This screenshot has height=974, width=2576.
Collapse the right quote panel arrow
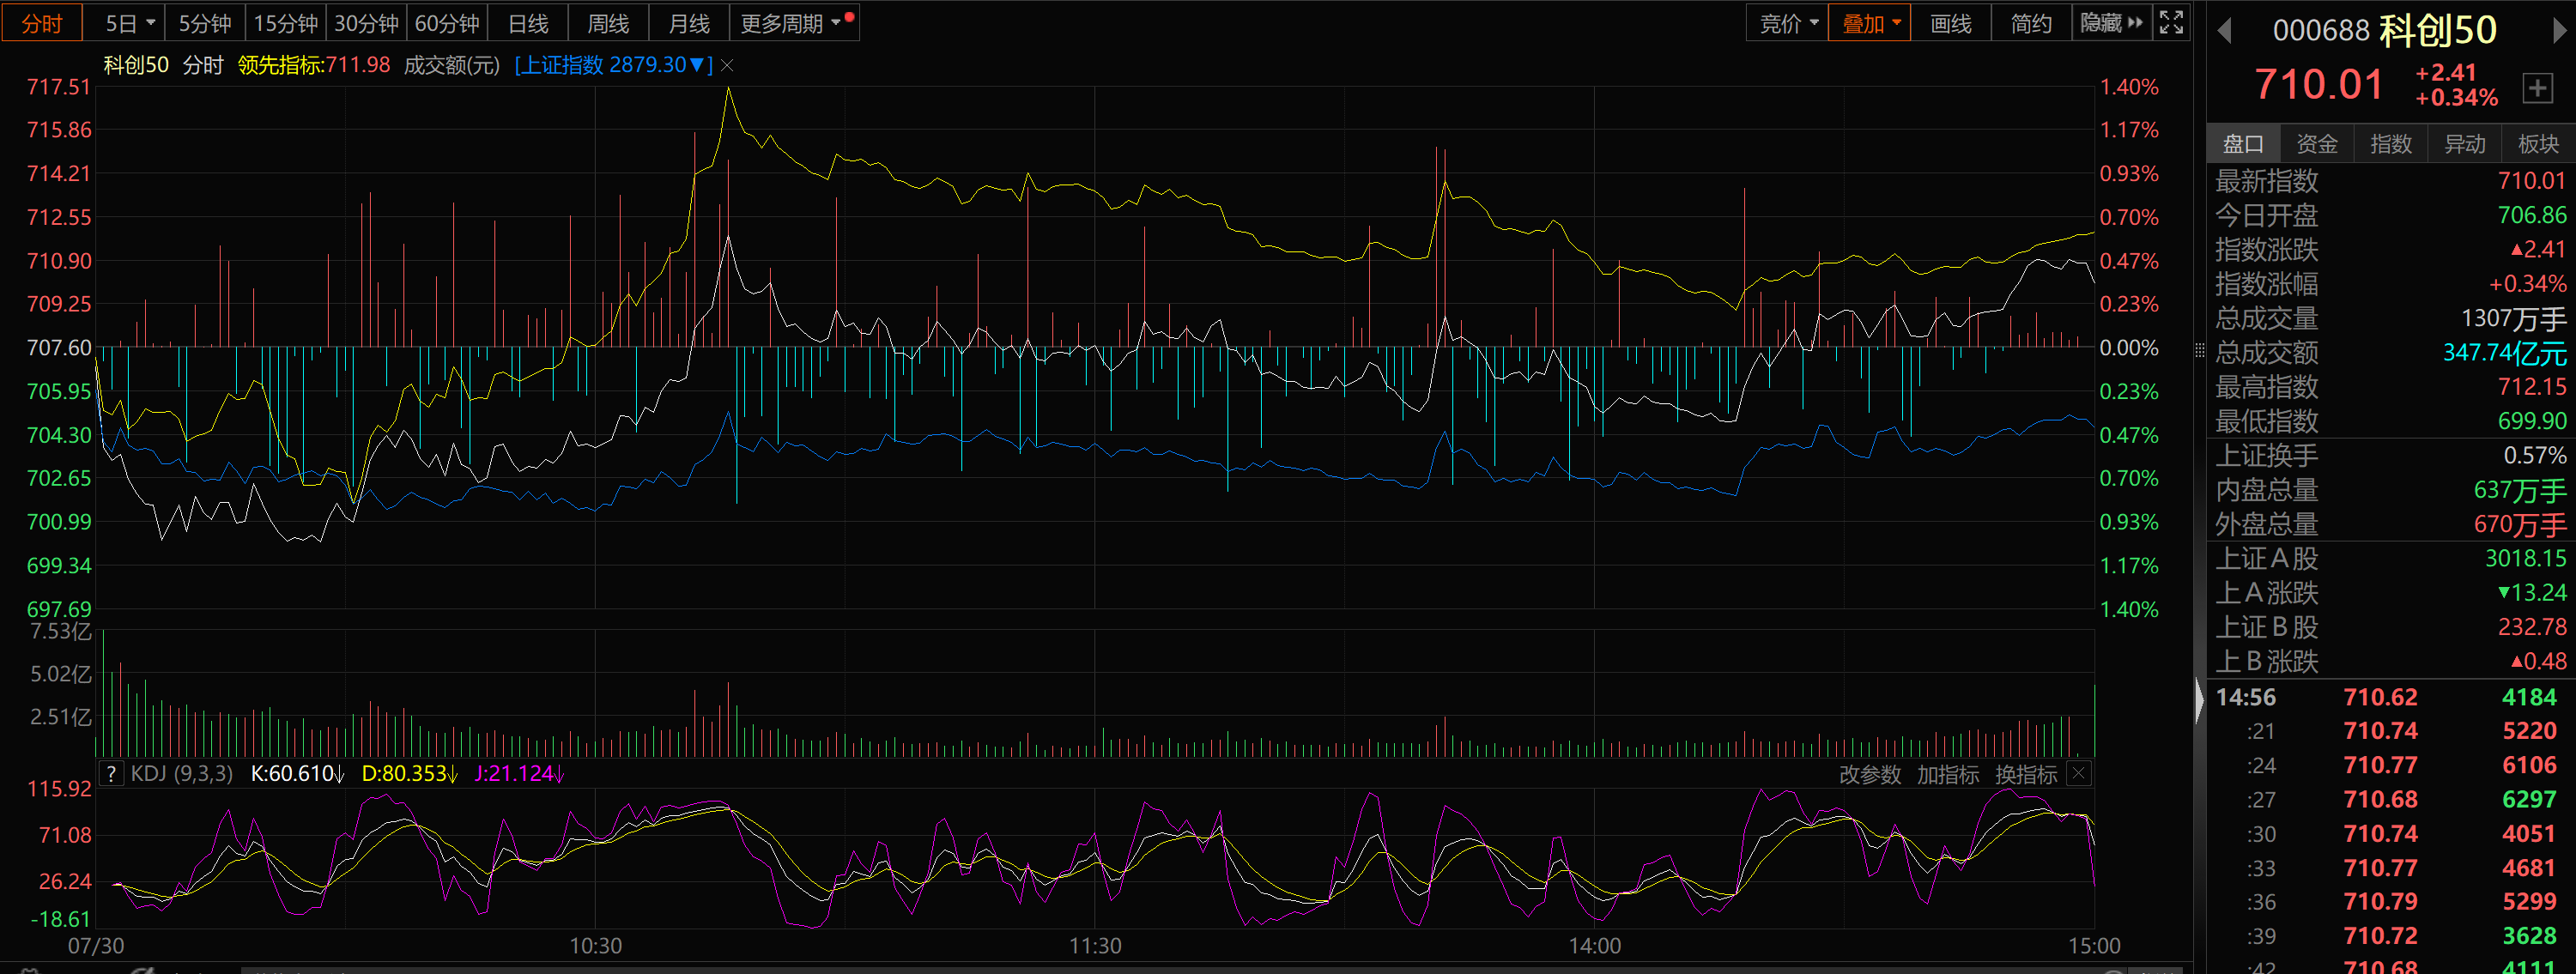click(x=2199, y=700)
